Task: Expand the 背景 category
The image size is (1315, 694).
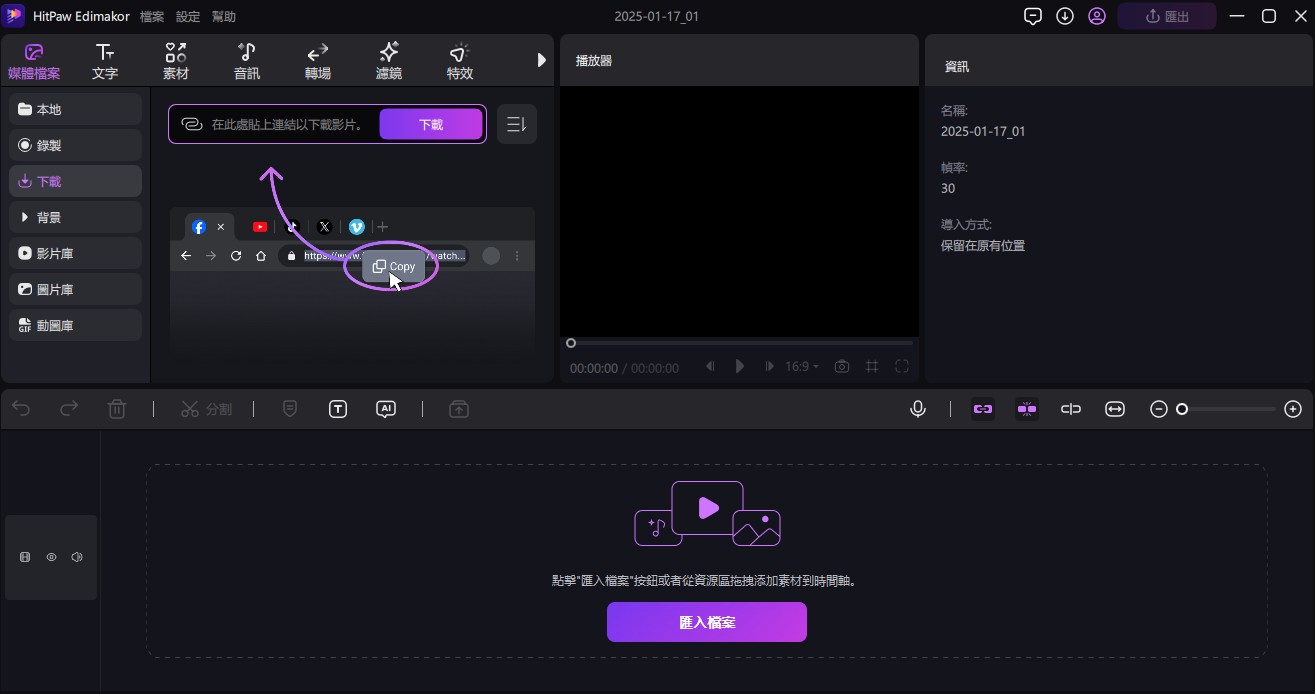Action: pos(76,217)
